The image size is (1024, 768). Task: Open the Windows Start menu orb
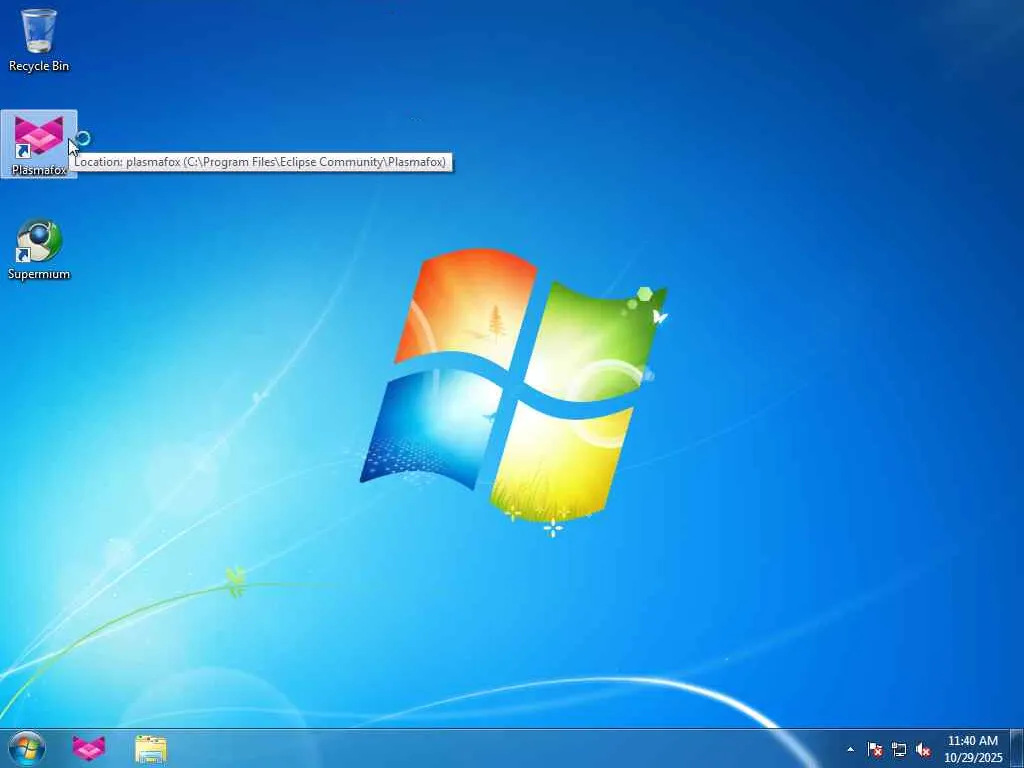(27, 748)
